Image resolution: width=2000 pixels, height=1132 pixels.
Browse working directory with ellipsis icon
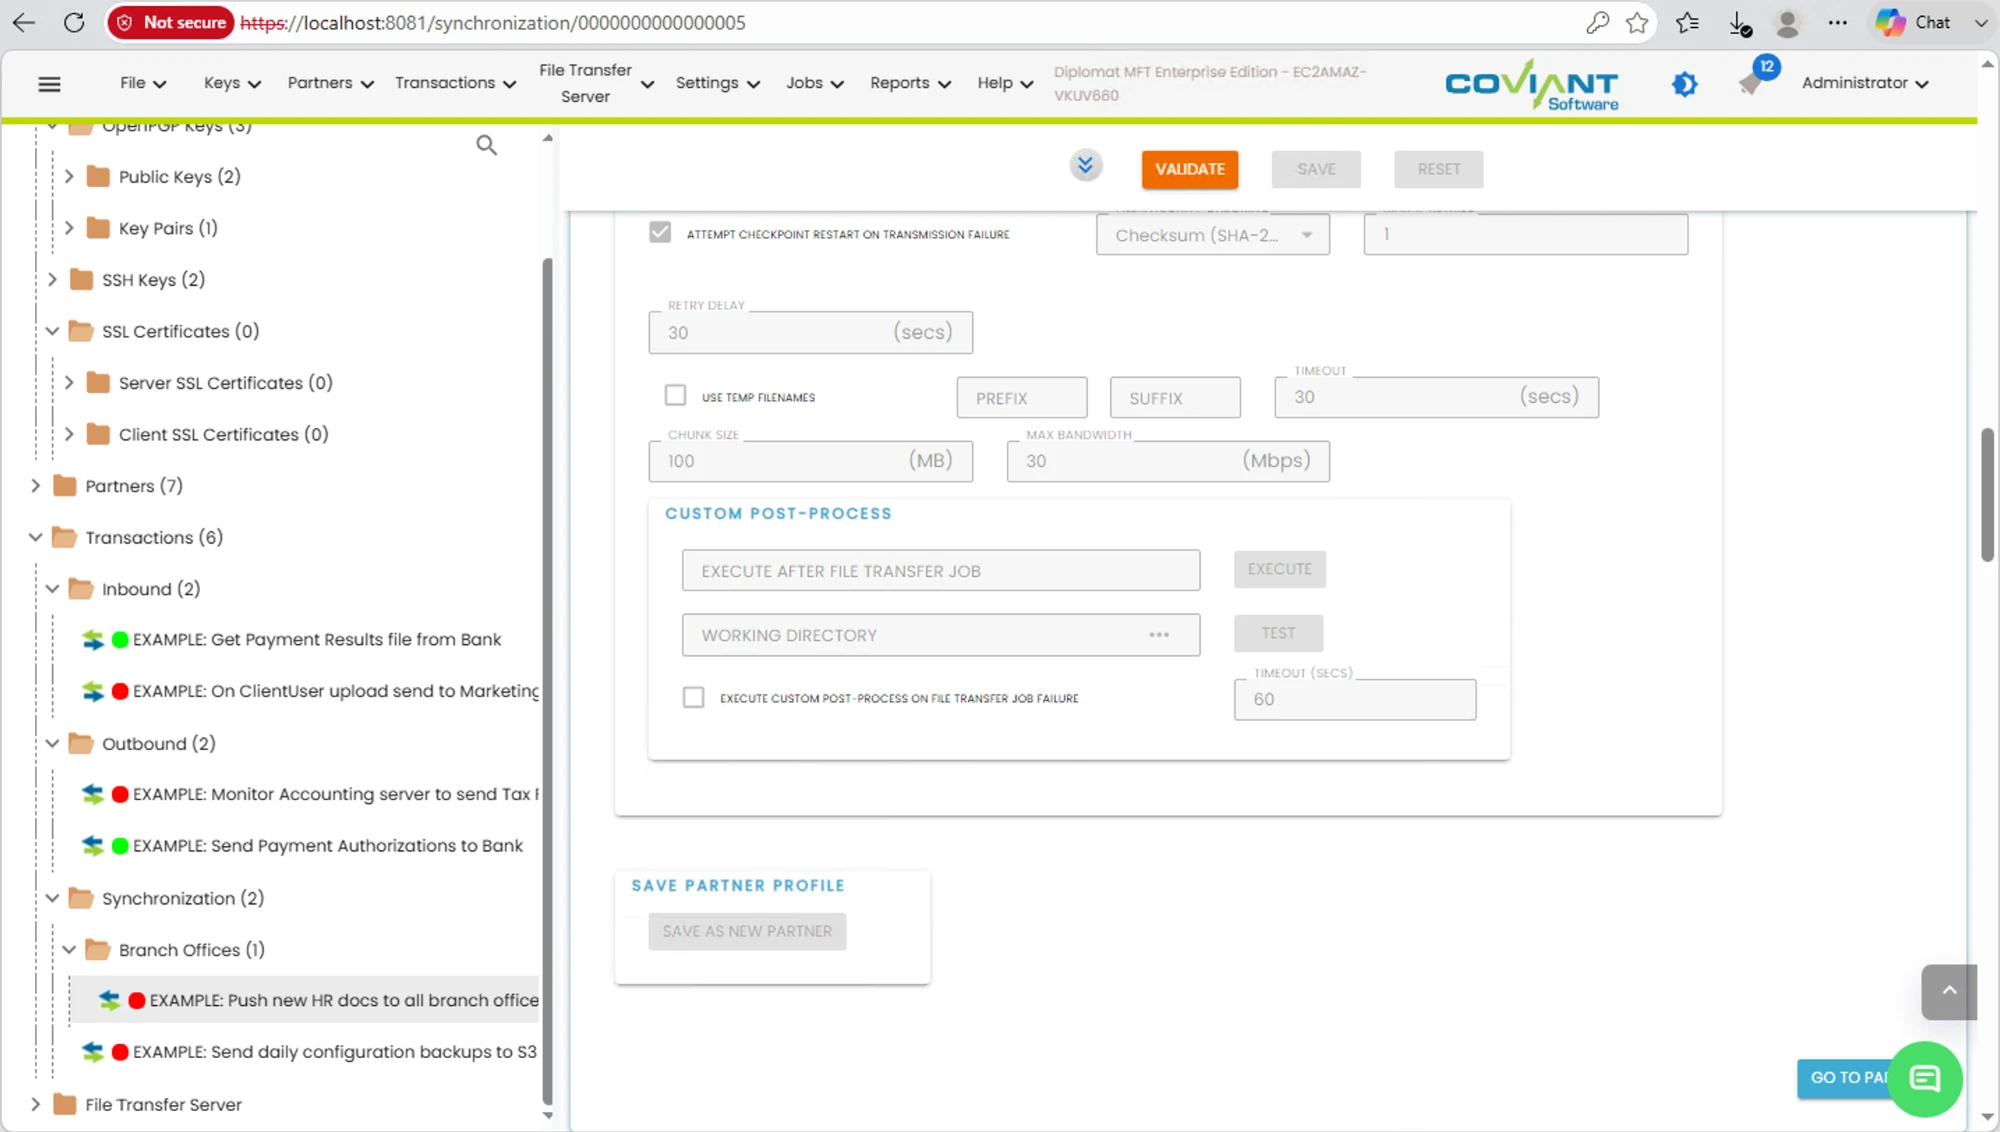coord(1159,635)
